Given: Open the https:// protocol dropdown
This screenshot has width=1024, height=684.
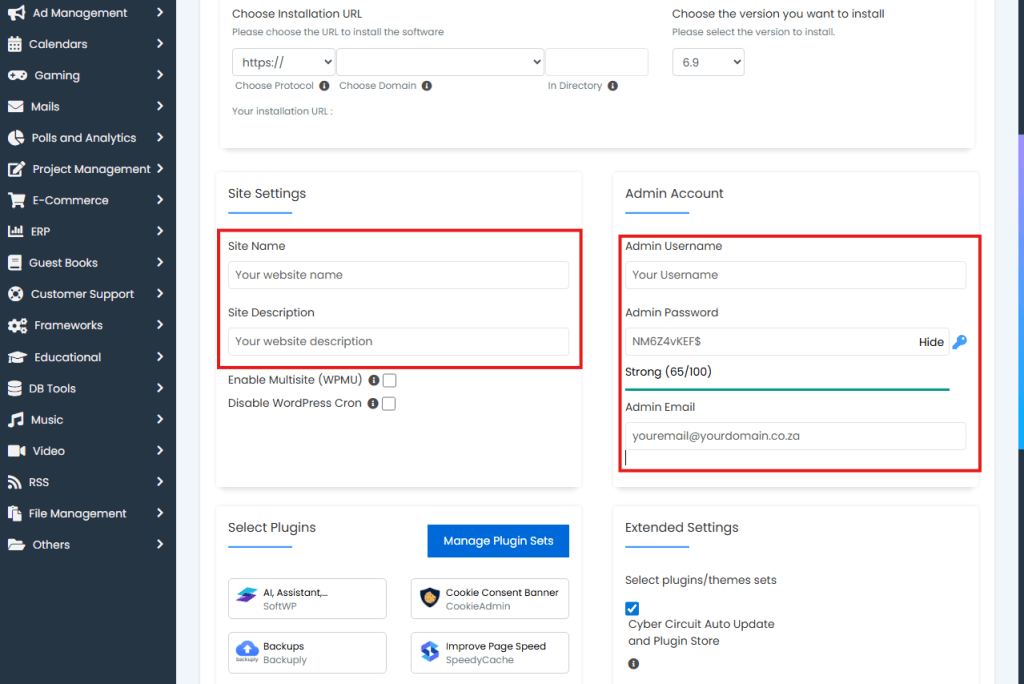Looking at the screenshot, I should click(283, 62).
